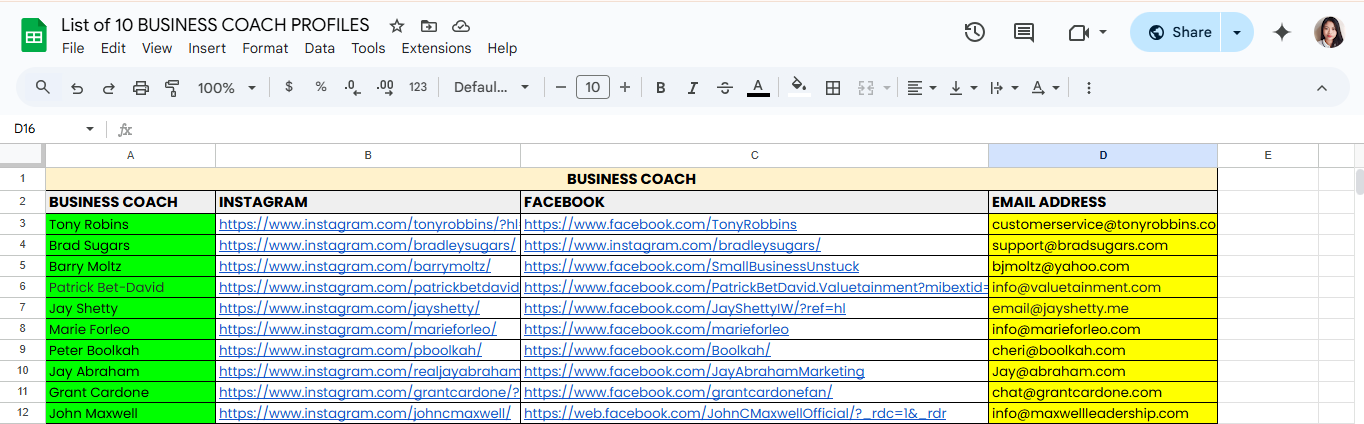Image resolution: width=1364 pixels, height=424 pixels.
Task: Star this spreadsheet document
Action: 397,26
